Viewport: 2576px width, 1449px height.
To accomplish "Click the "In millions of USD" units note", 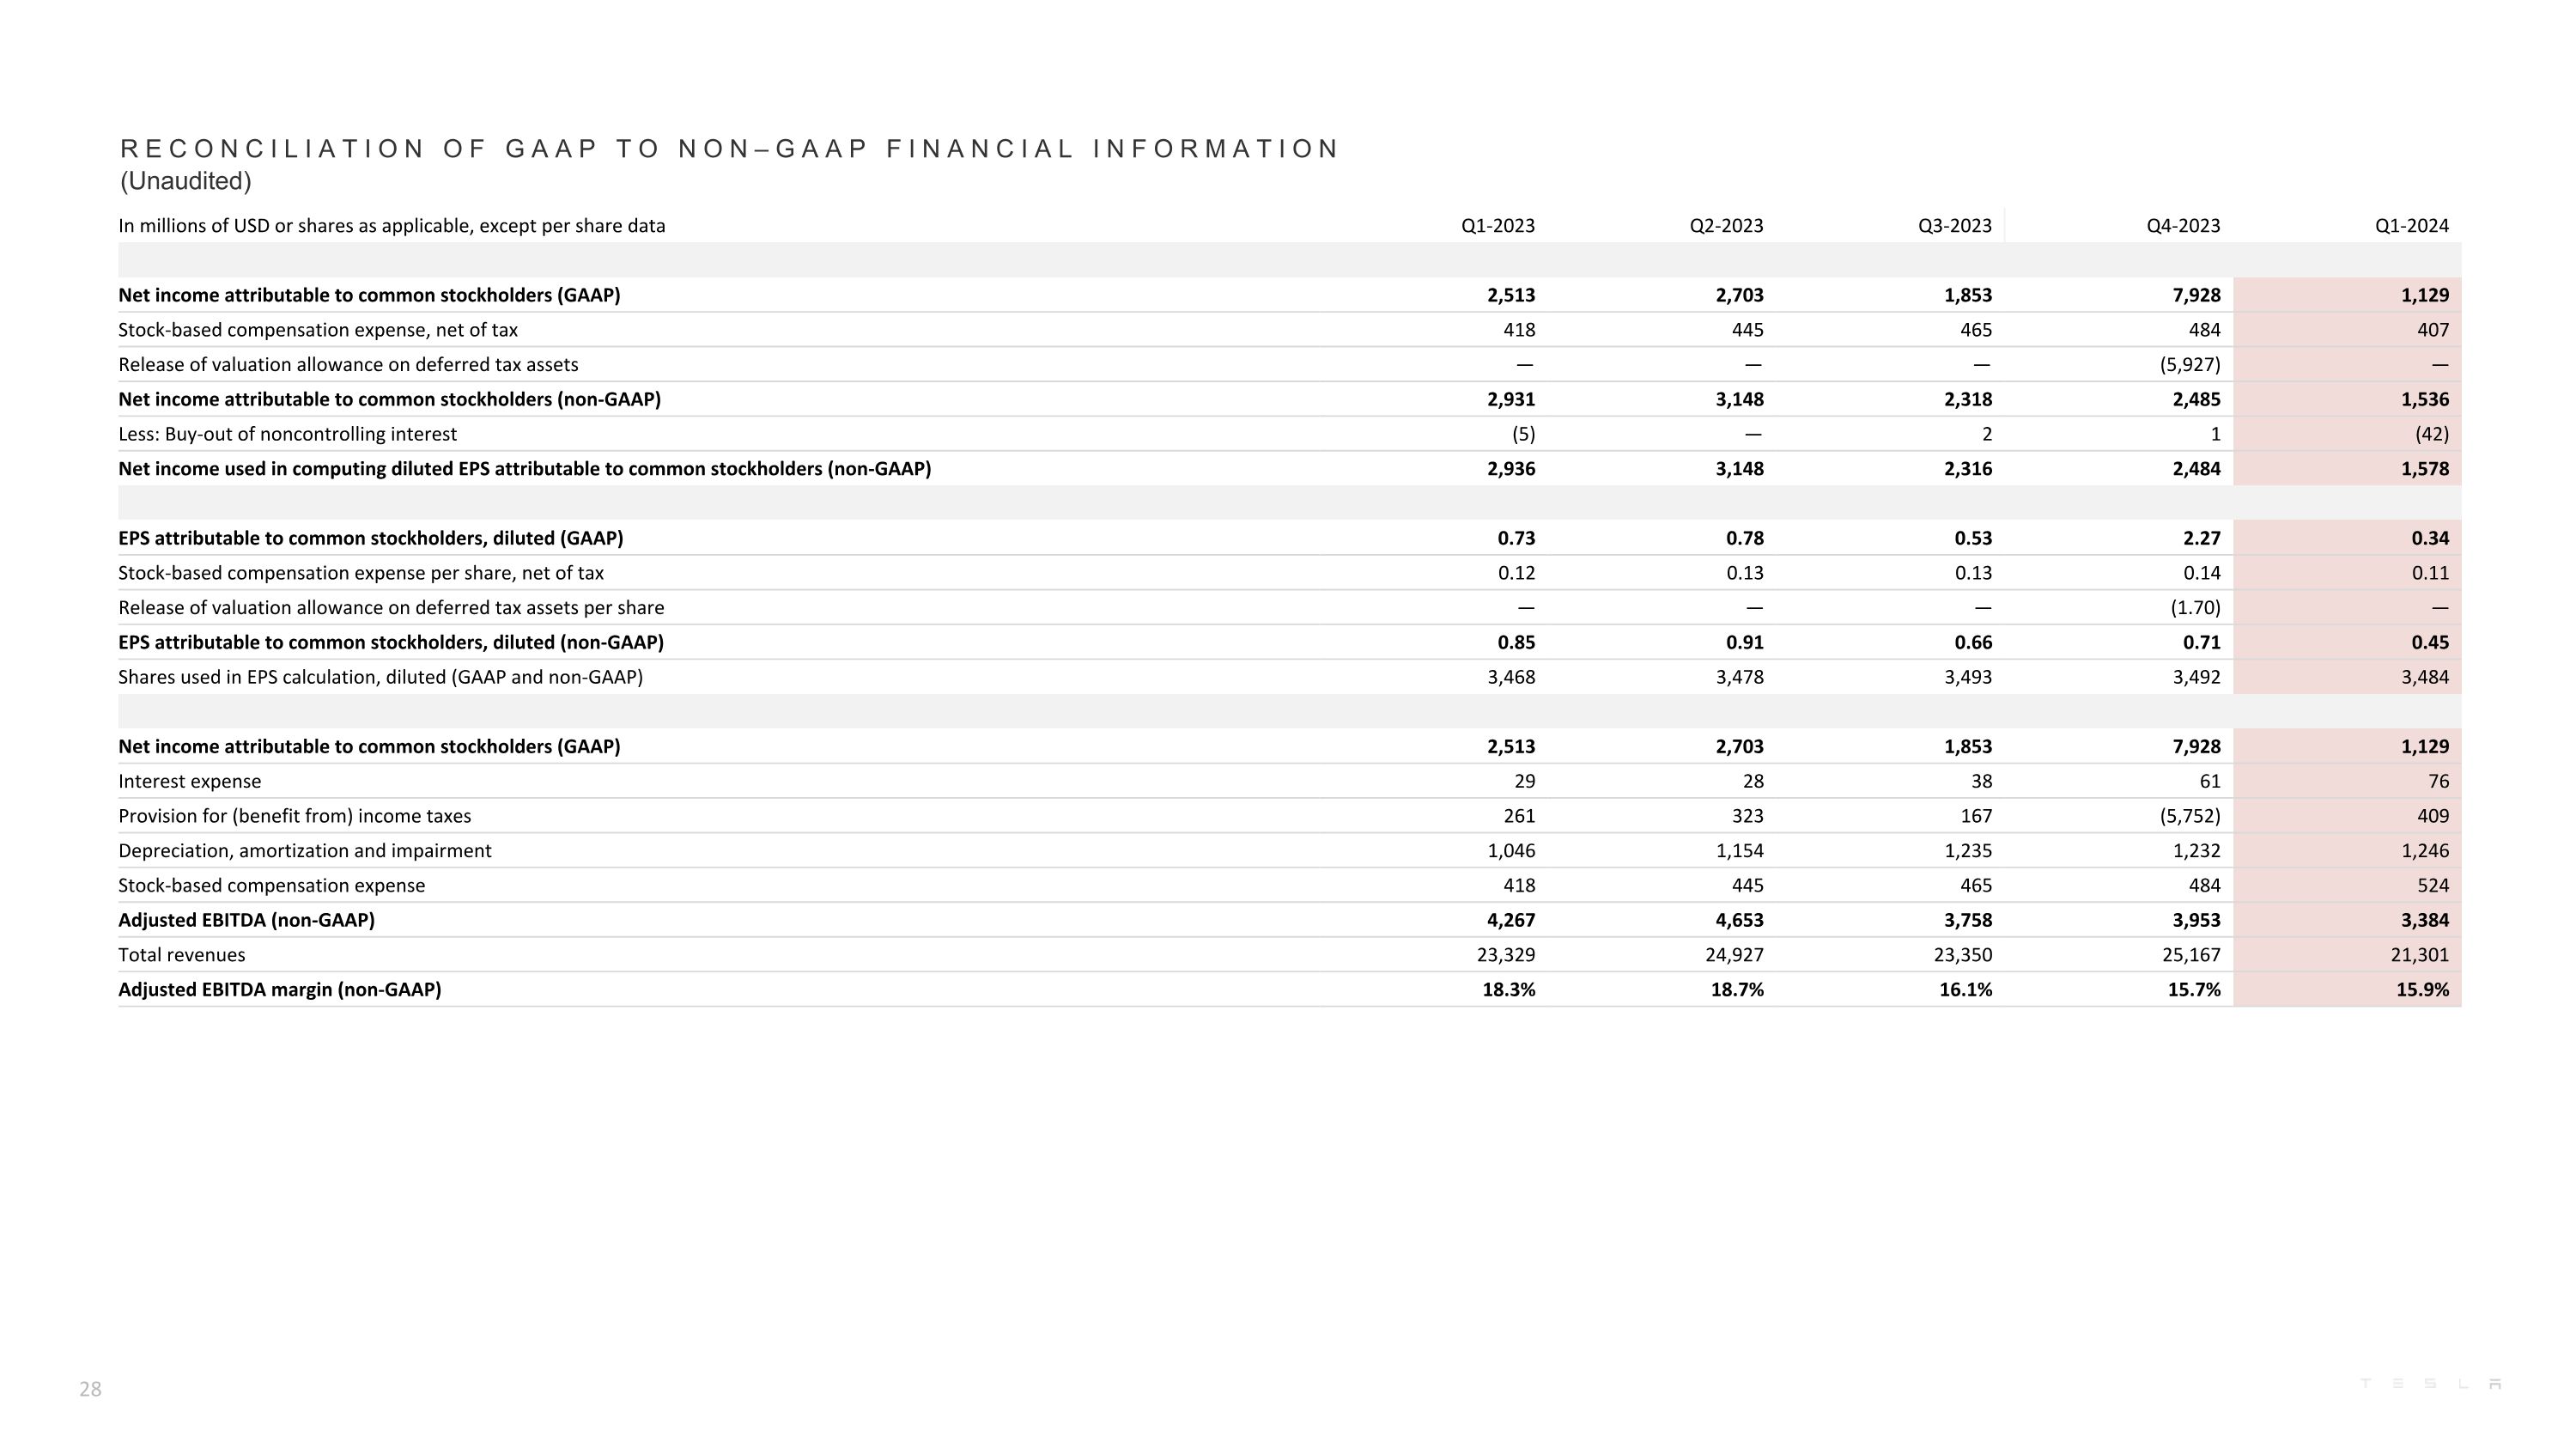I will (x=391, y=226).
